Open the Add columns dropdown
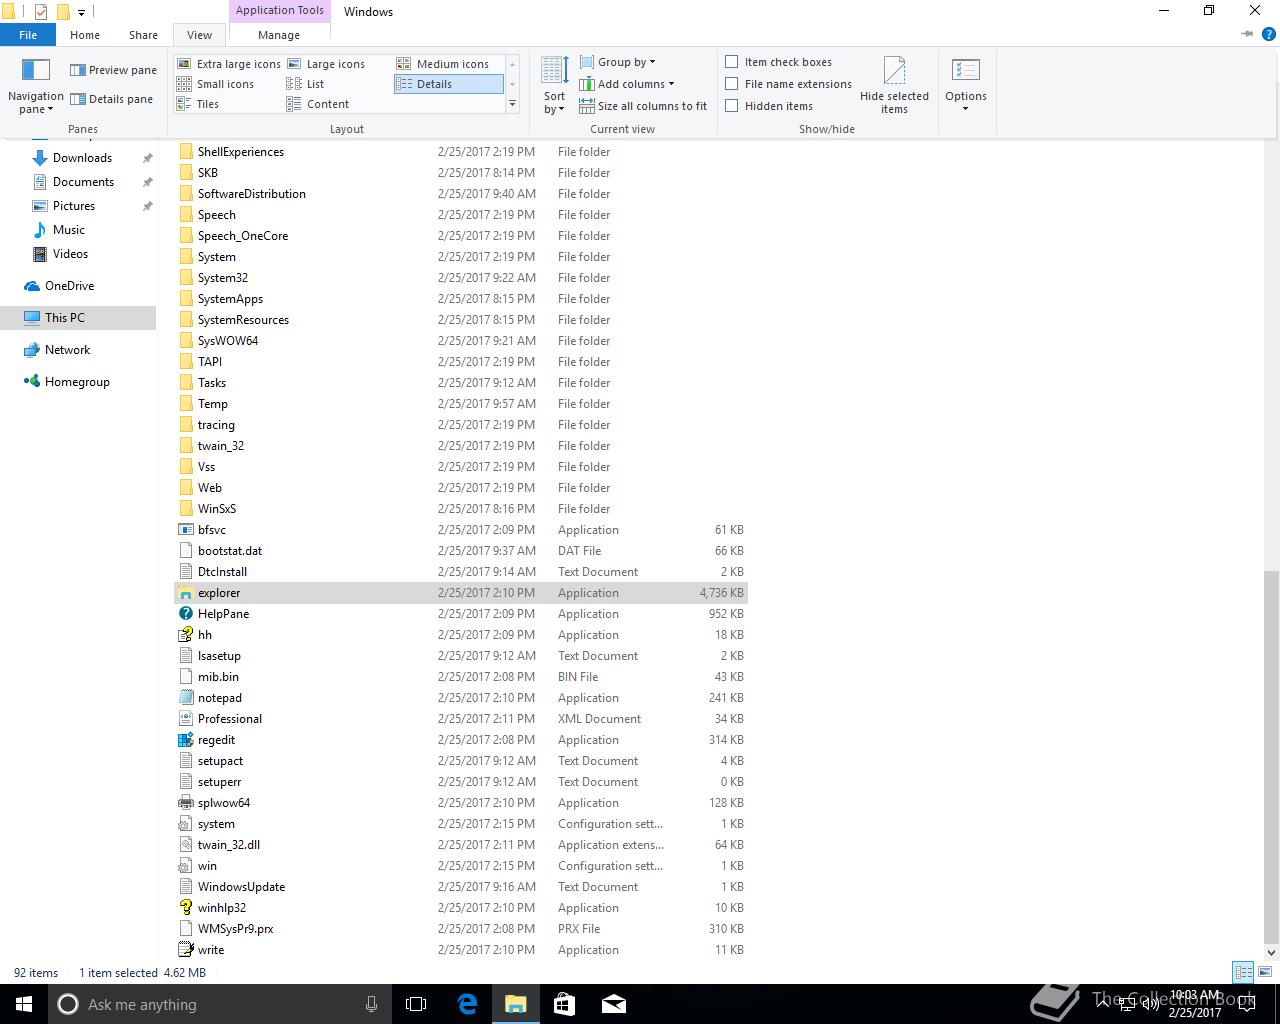 tap(626, 84)
